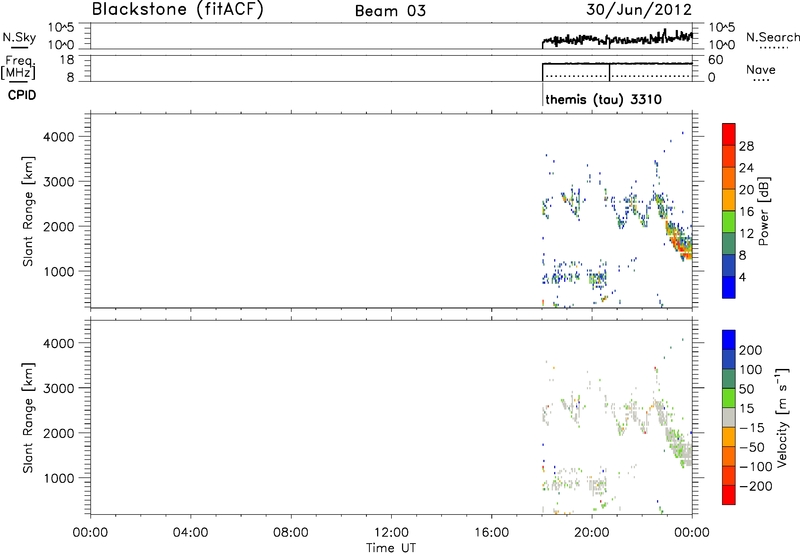Click the intense red-orange backscatter cluster in power panel
Viewport: 800px width, 554px height.
681,243
